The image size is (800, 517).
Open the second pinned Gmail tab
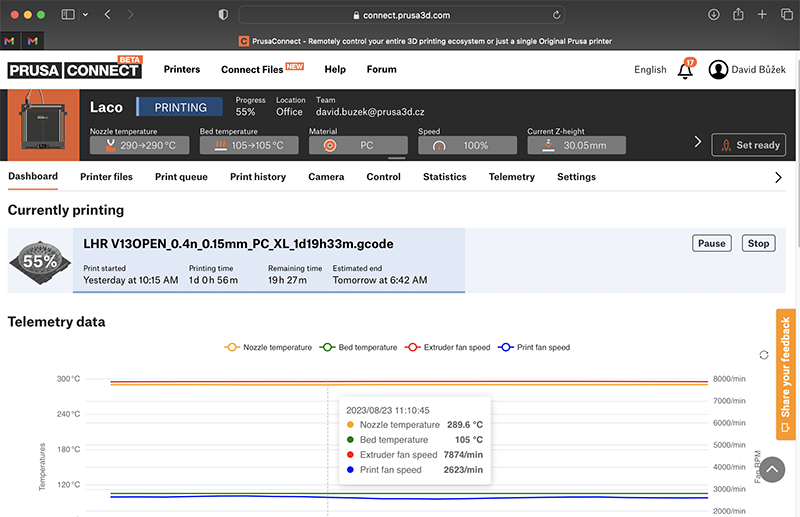pos(33,41)
